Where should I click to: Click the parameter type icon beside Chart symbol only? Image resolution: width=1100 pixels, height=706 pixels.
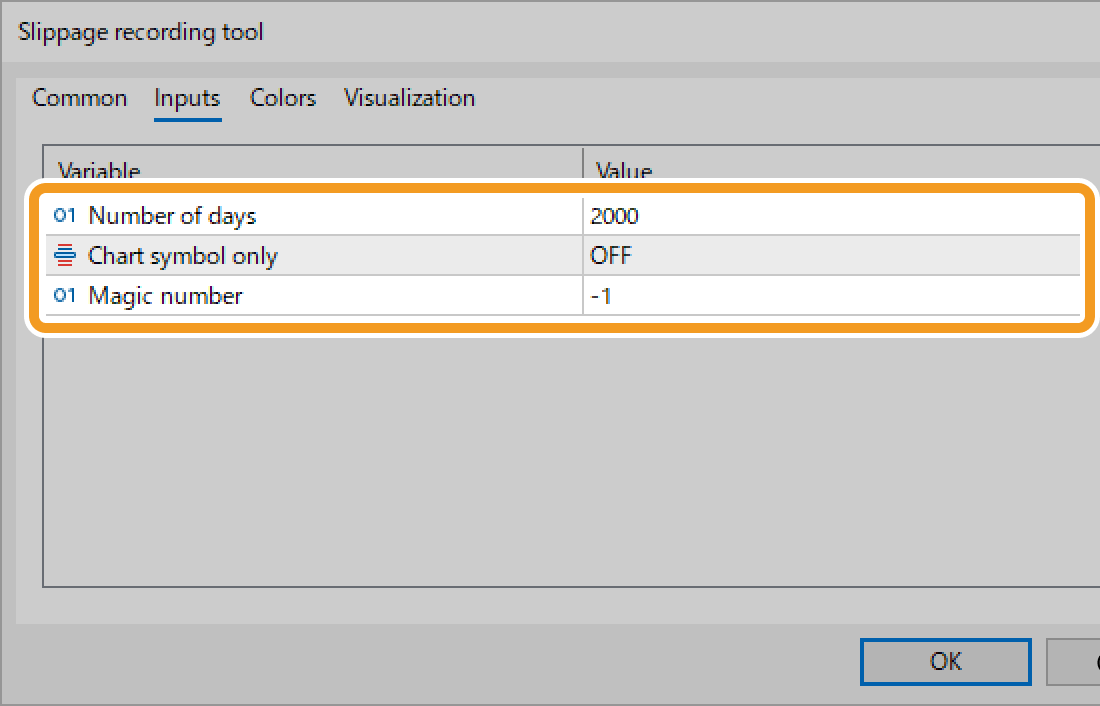click(x=64, y=255)
